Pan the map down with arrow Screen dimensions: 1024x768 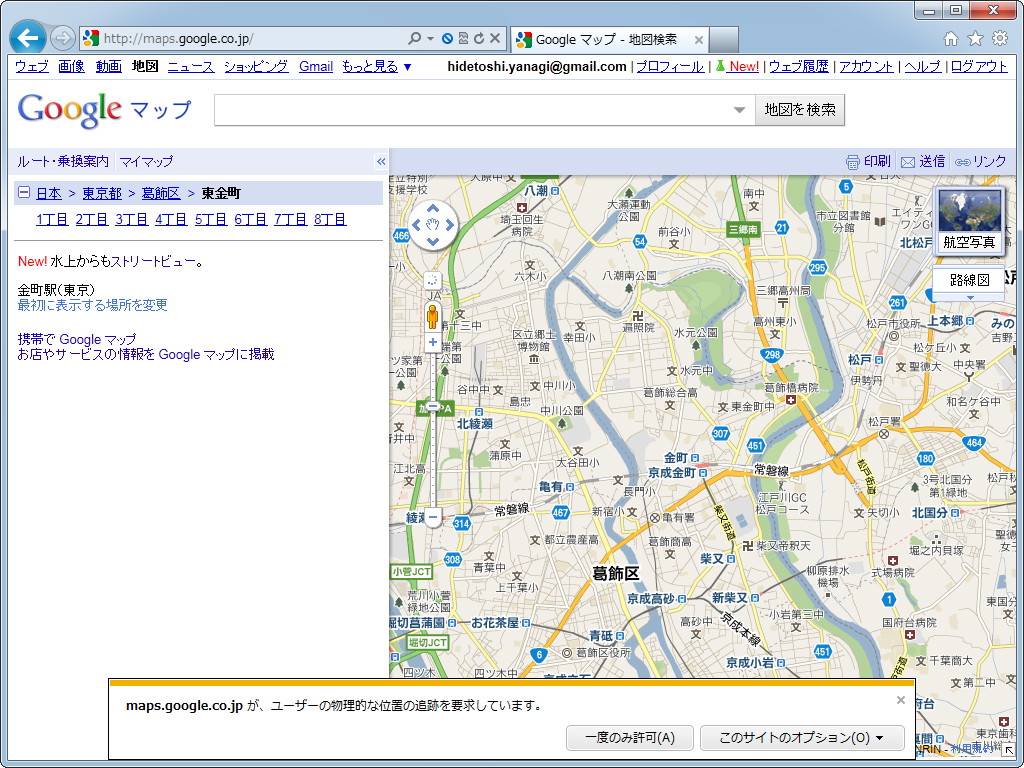coord(432,242)
